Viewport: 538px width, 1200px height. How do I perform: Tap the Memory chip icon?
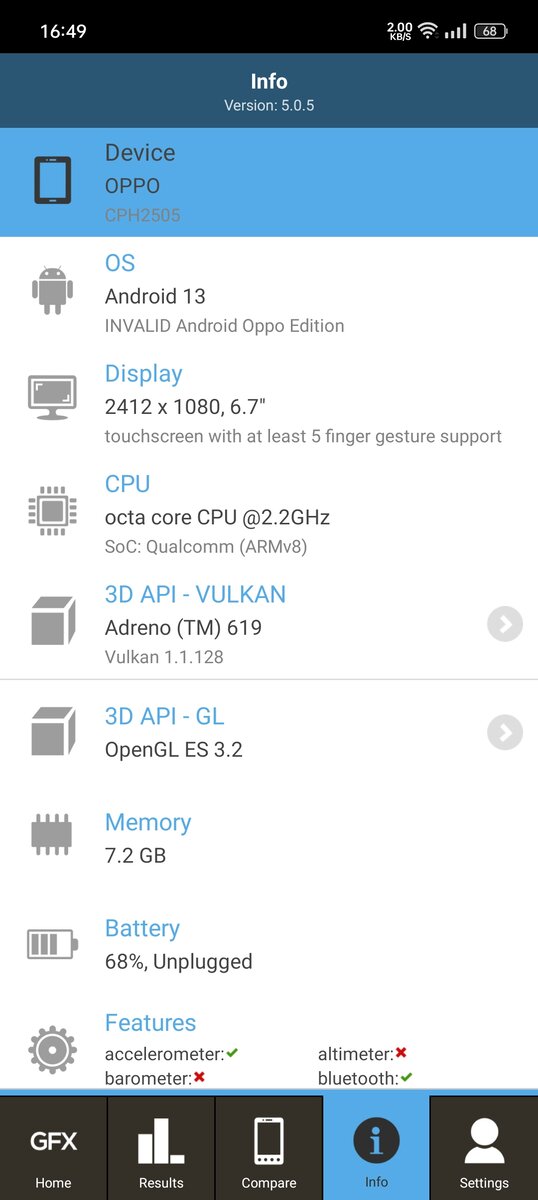[52, 835]
